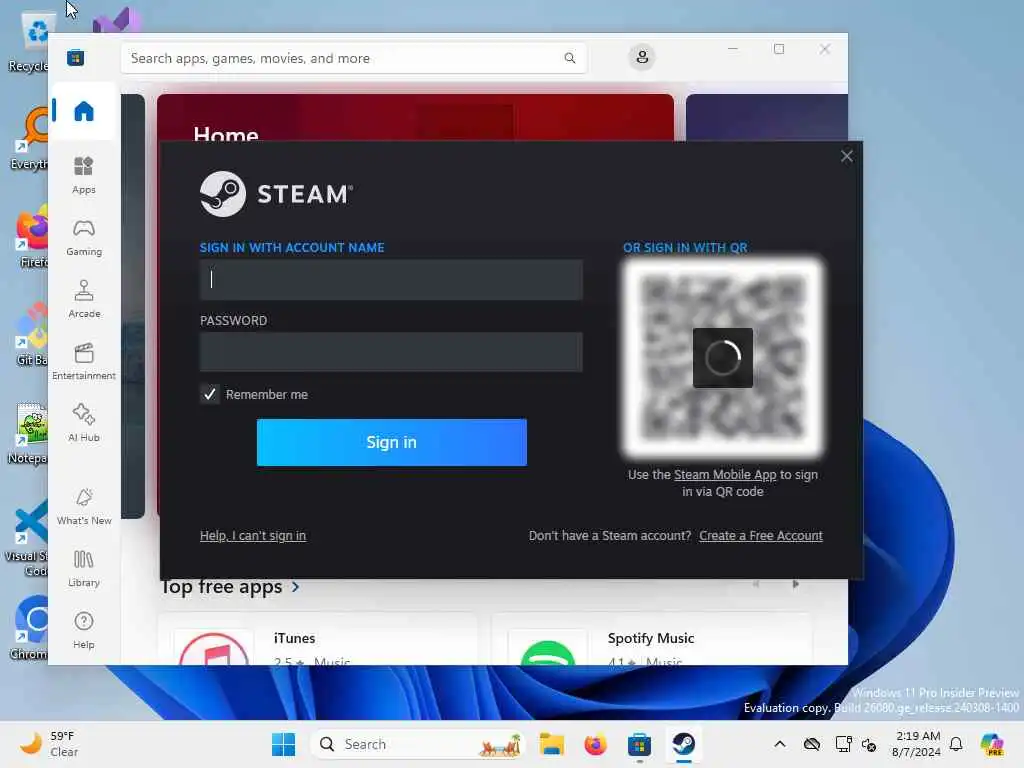Click the magnifier icon in Store search
The width and height of the screenshot is (1024, 768).
tap(569, 58)
